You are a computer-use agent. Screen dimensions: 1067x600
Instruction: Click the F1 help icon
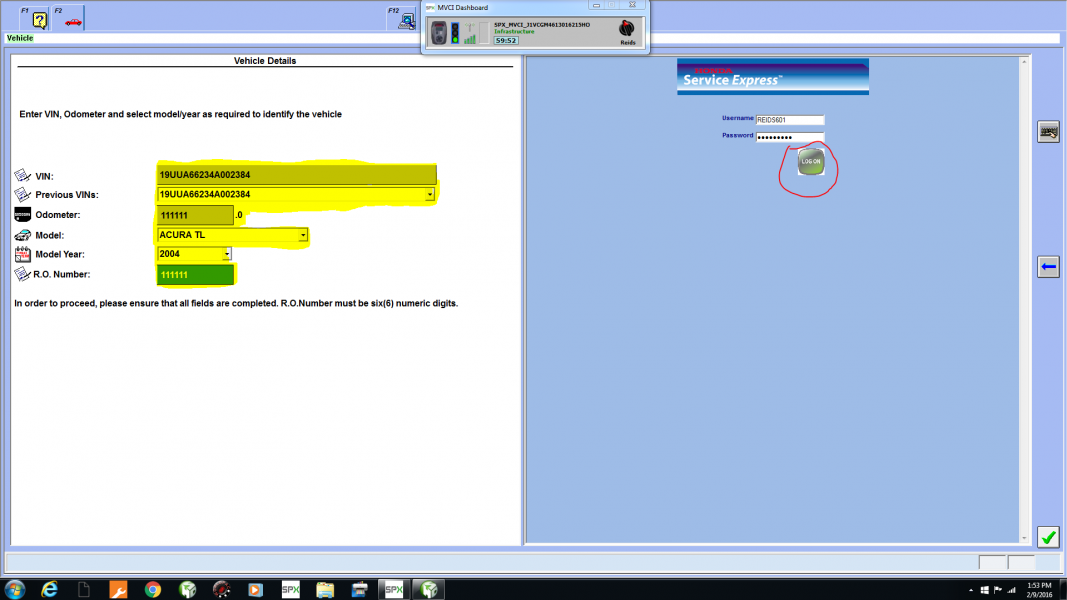pos(39,20)
